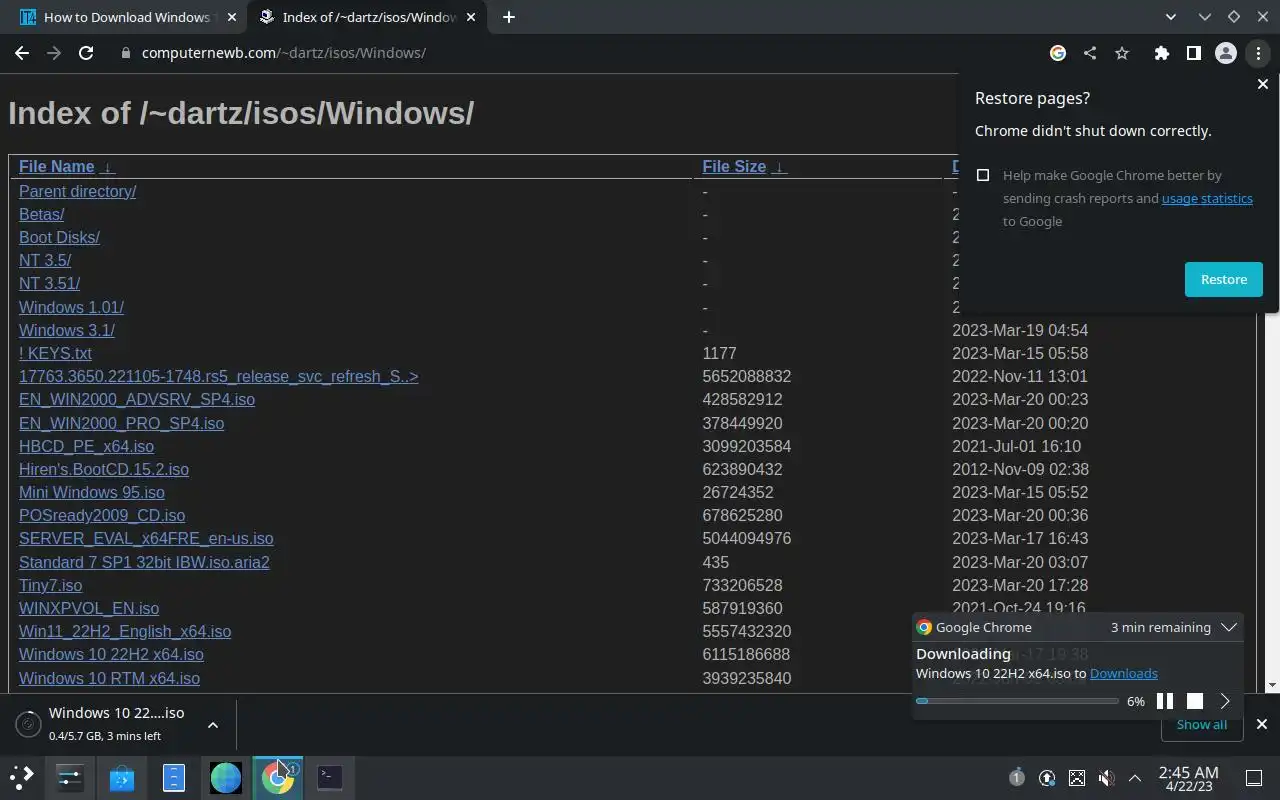
Task: Close the downloads bar
Action: coord(1262,724)
